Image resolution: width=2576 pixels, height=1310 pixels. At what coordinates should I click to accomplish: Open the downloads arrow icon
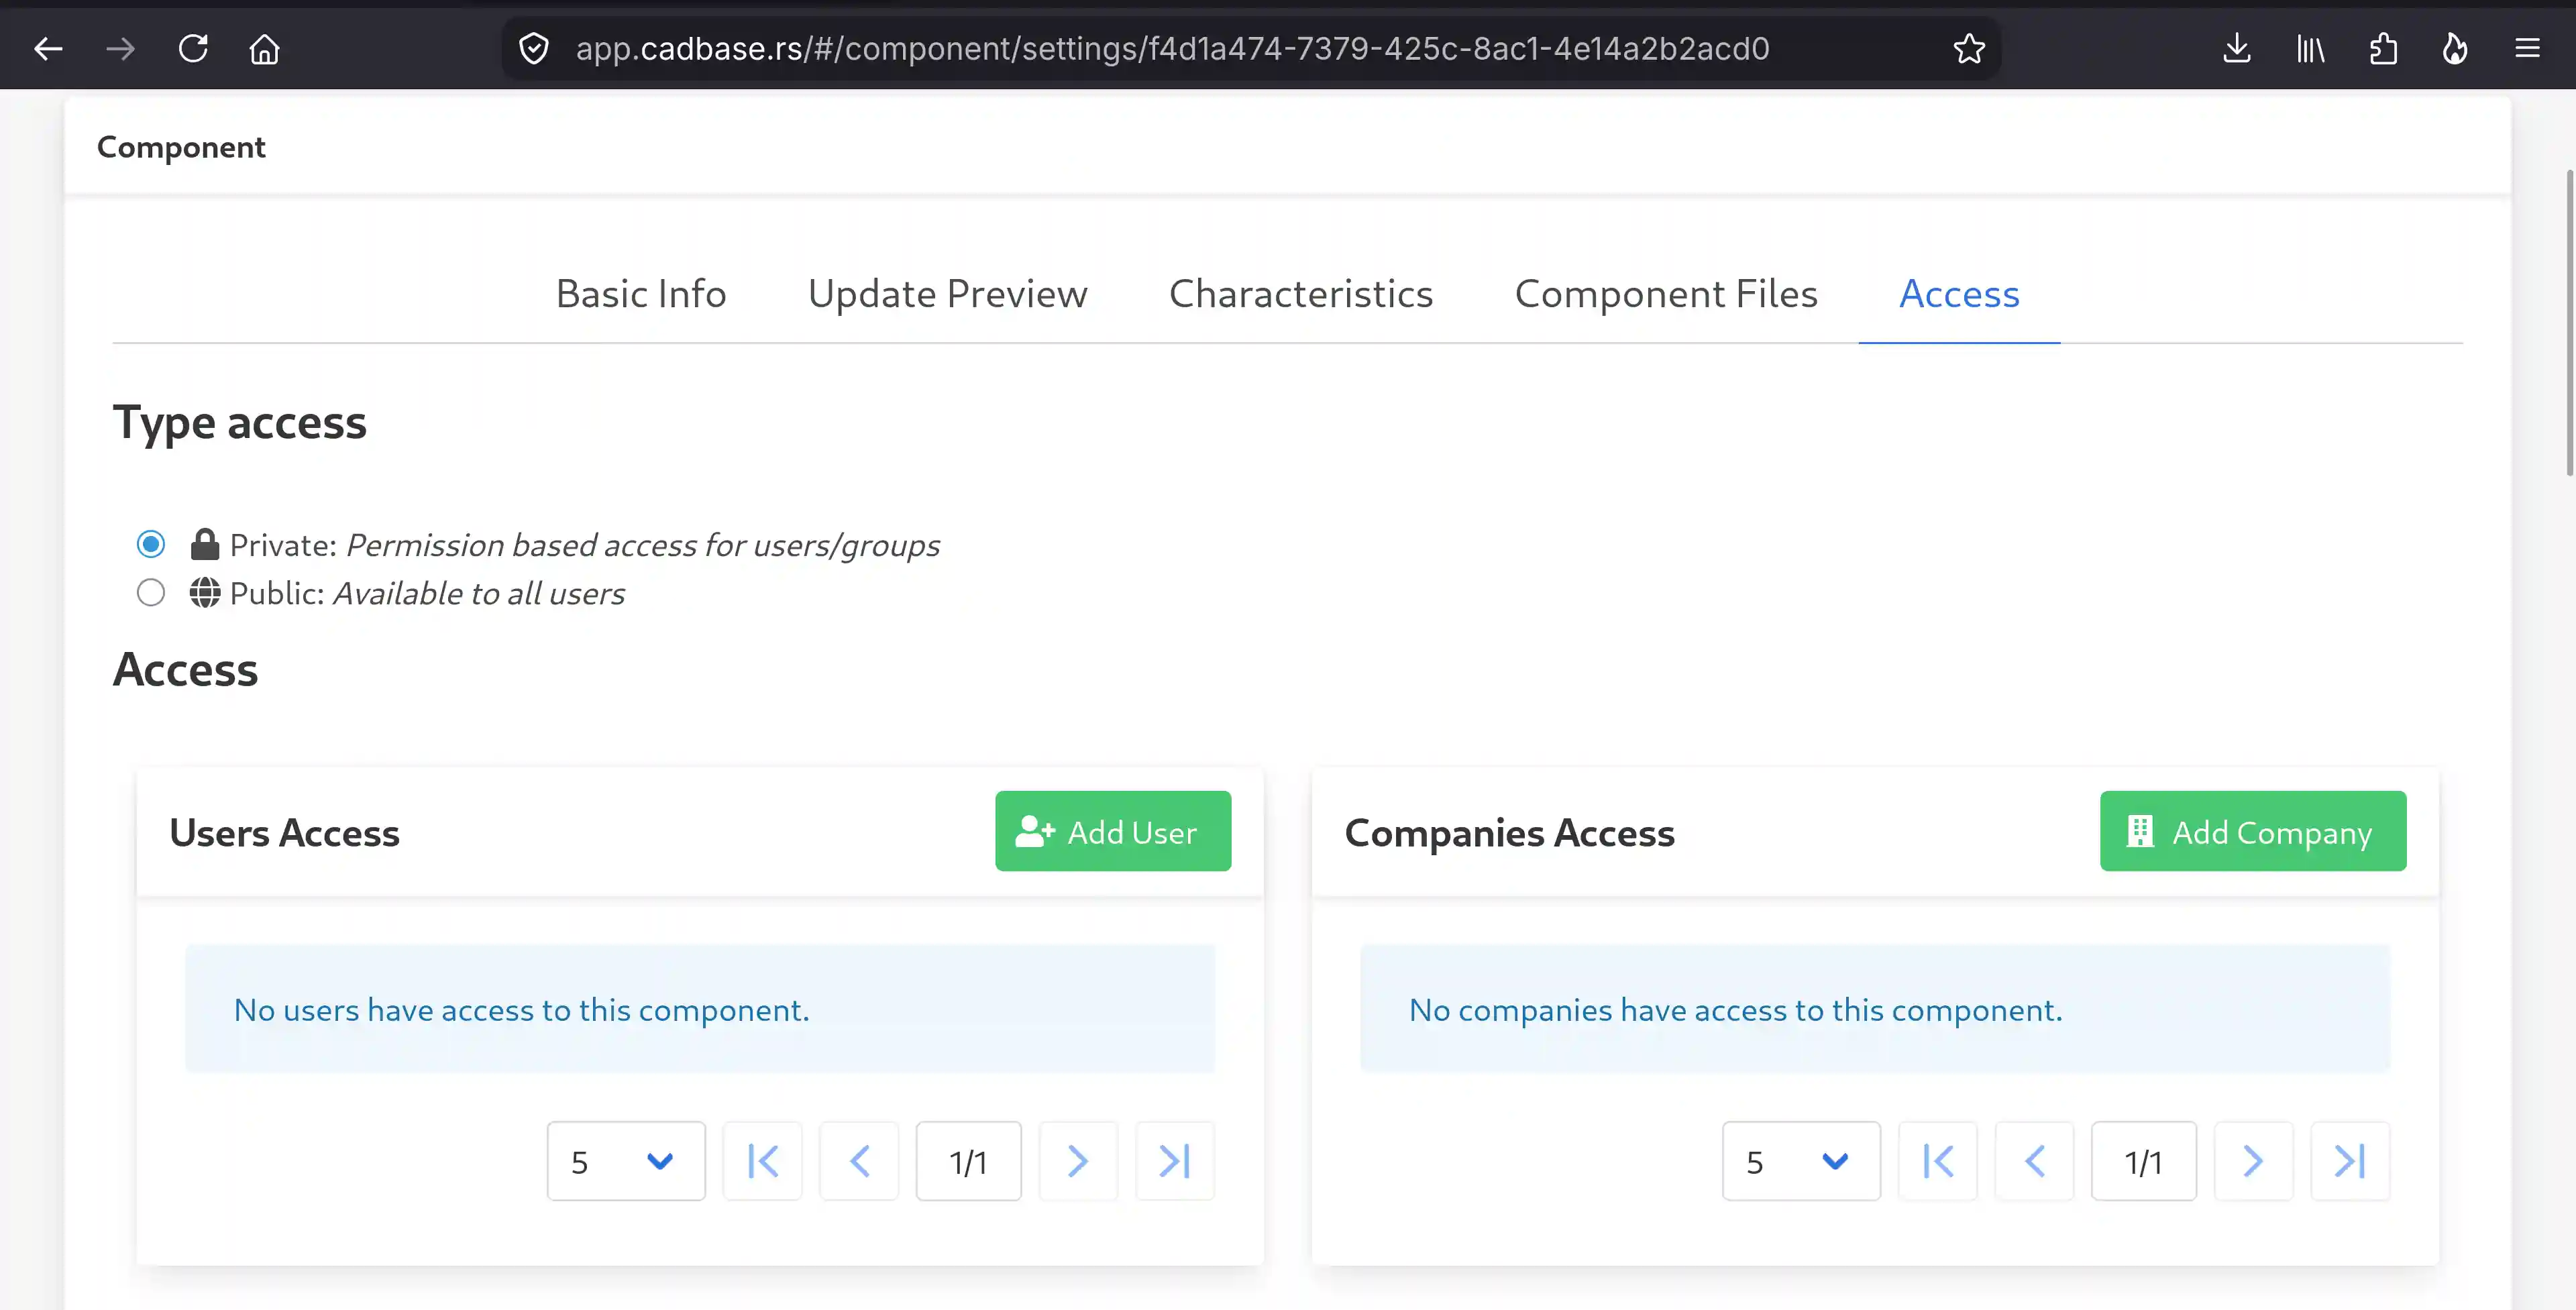pos(2237,48)
